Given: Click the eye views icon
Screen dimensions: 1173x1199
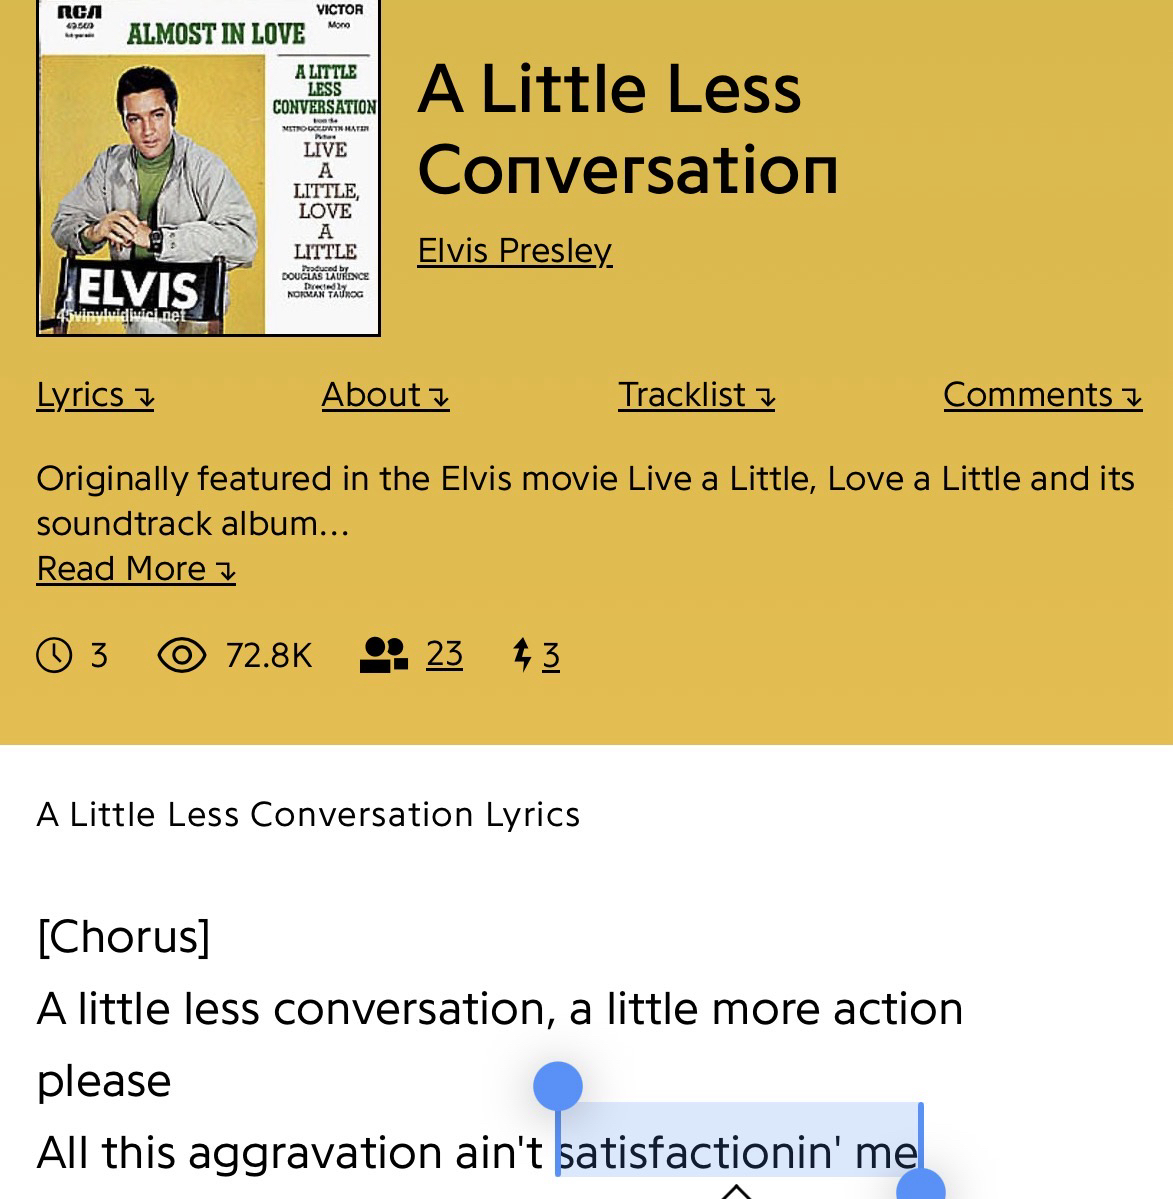Looking at the screenshot, I should pyautogui.click(x=182, y=655).
